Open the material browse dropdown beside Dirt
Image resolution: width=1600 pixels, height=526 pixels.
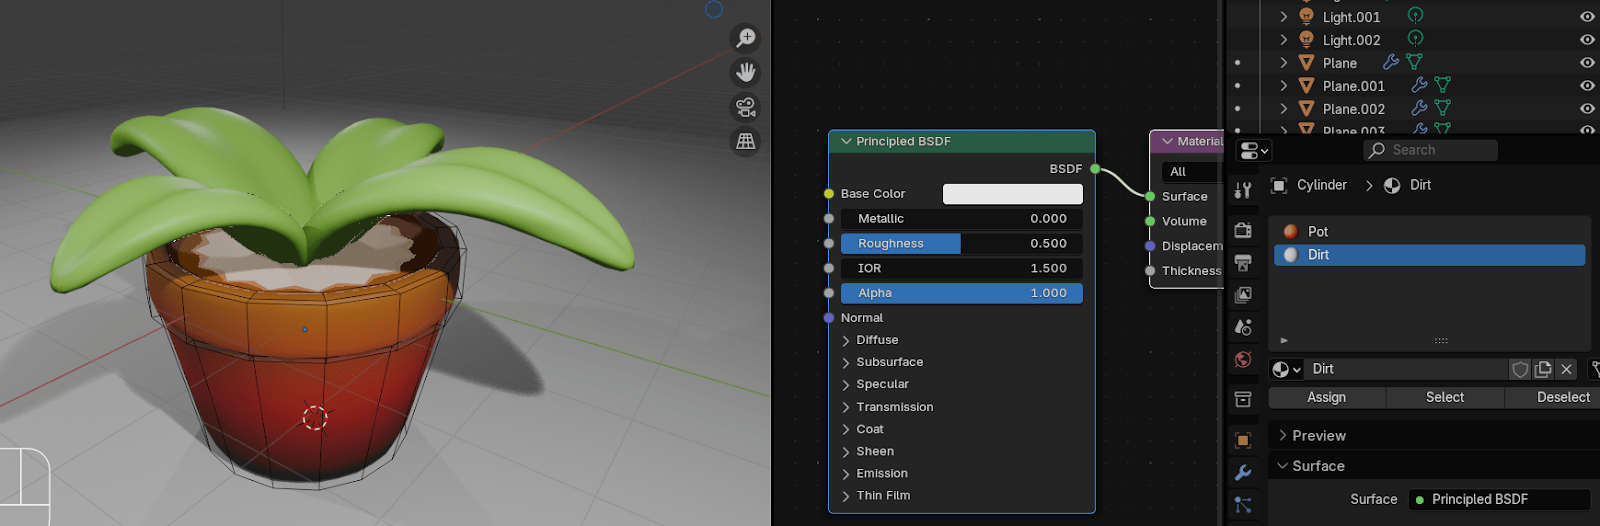pyautogui.click(x=1286, y=370)
